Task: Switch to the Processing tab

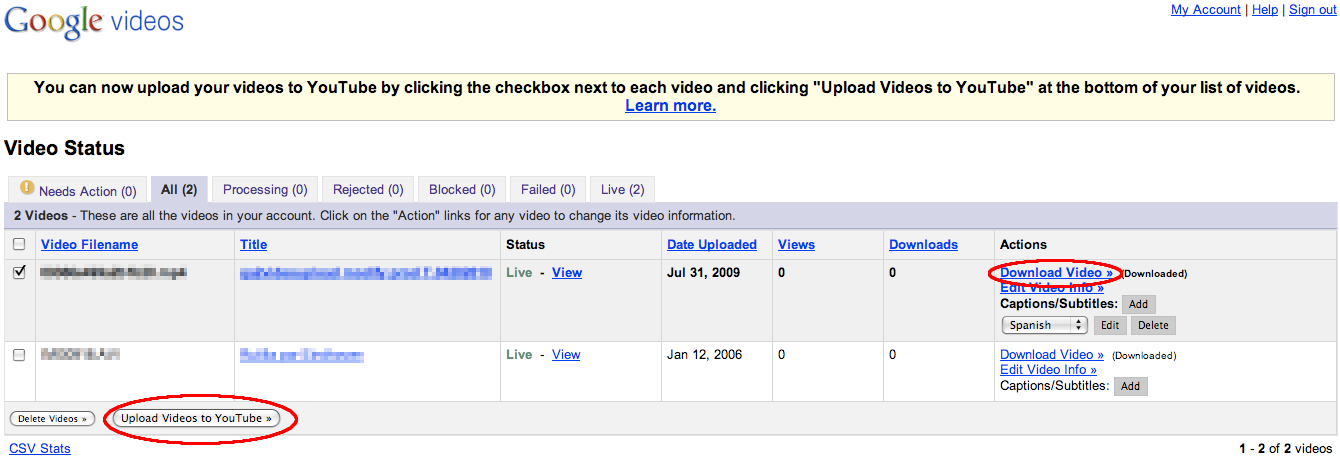Action: (x=265, y=190)
